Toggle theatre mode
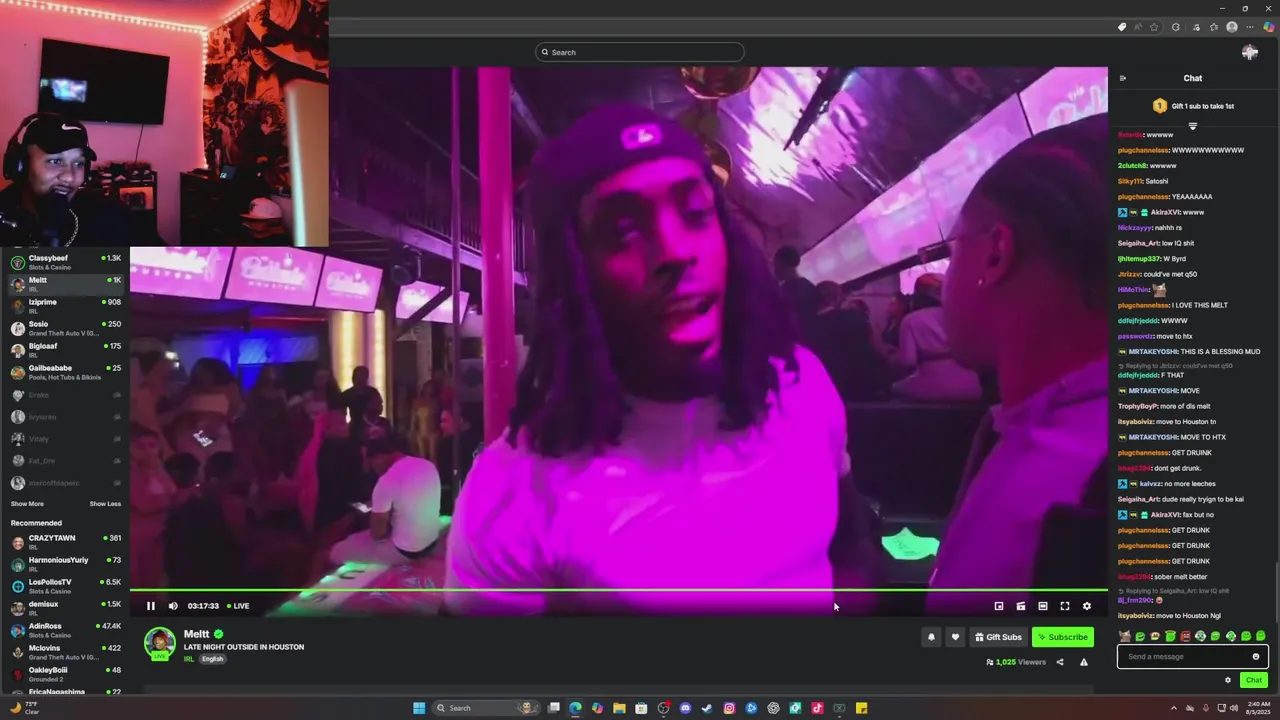The height and width of the screenshot is (720, 1280). pyautogui.click(x=1043, y=606)
